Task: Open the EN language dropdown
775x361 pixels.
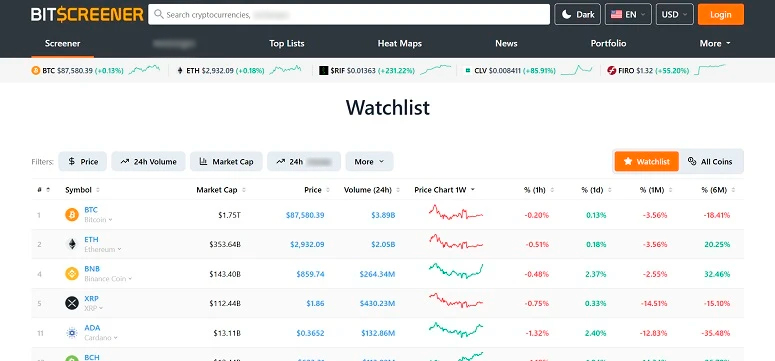Action: tap(628, 14)
